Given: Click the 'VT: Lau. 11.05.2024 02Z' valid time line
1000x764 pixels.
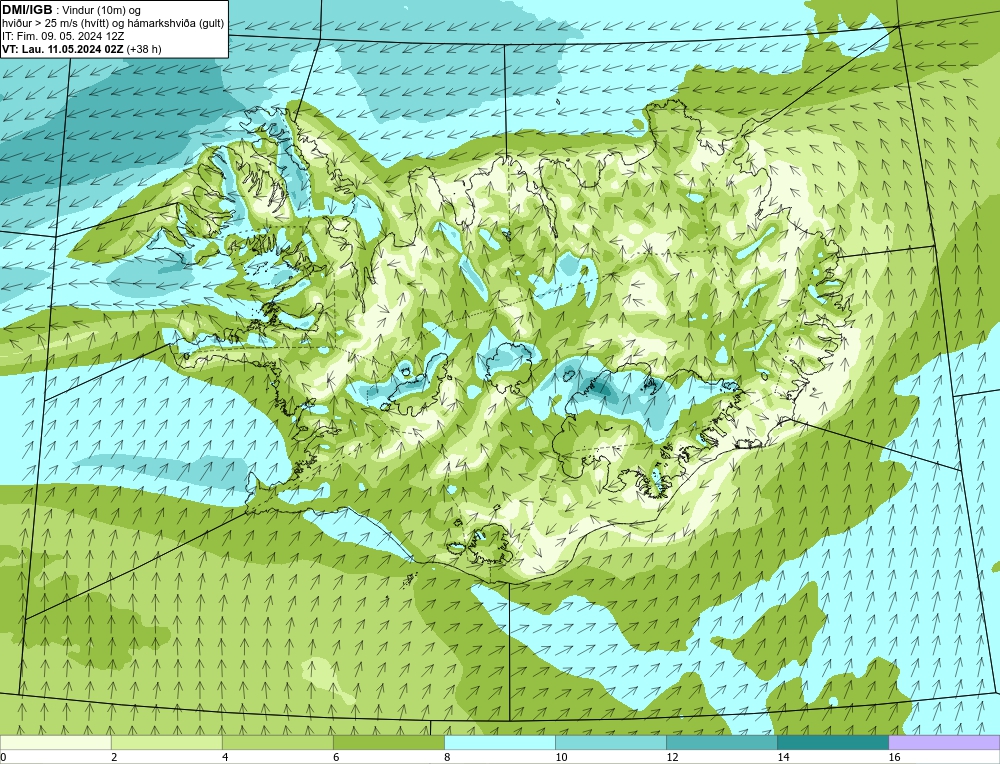Looking at the screenshot, I should pos(63,49).
